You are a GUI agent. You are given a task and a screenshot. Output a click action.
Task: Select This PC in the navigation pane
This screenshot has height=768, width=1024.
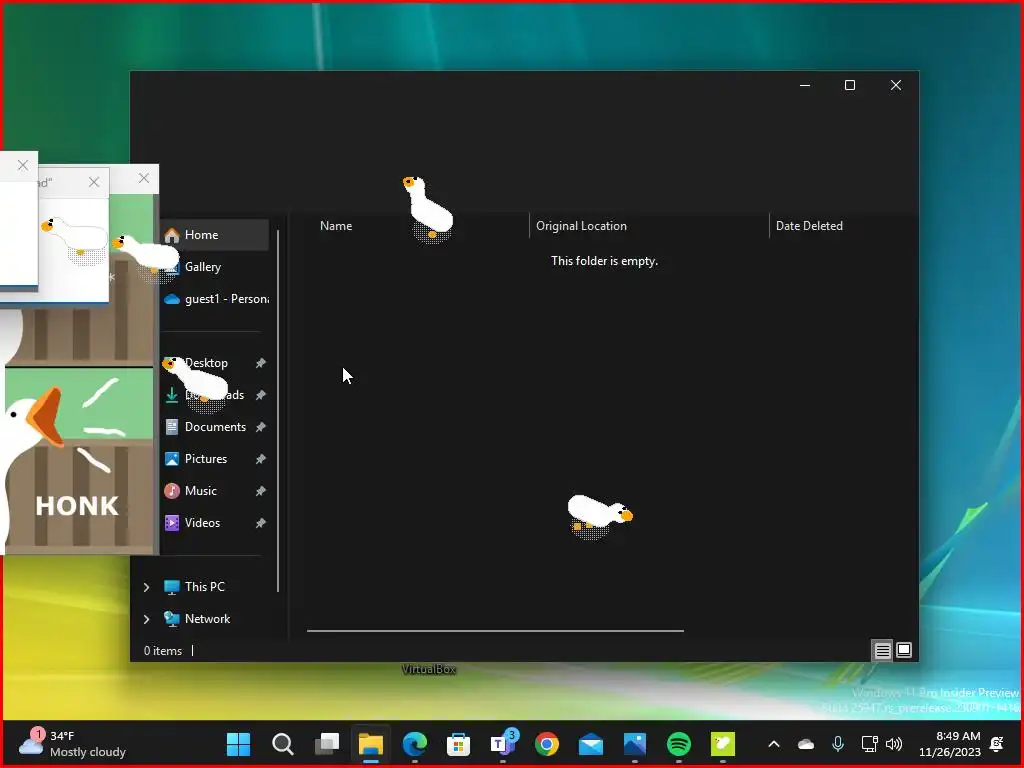click(204, 587)
